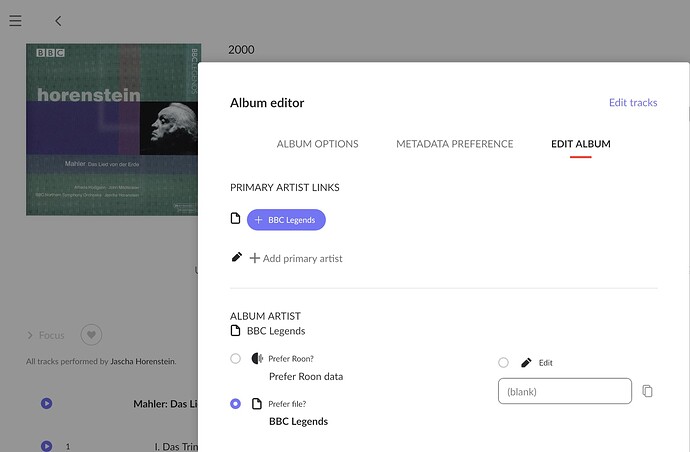Go back using the left arrow
The image size is (690, 452).
58,21
